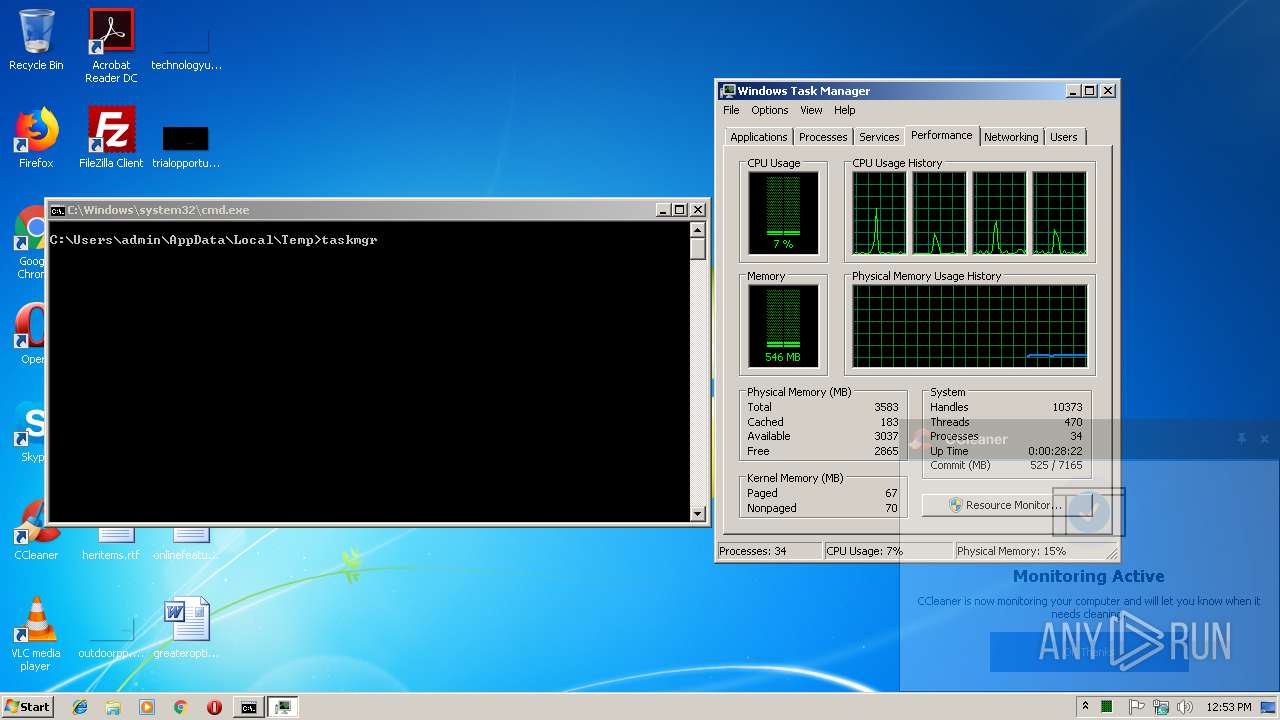
Task: Click the Total physical memory value 3583
Action: coord(886,407)
